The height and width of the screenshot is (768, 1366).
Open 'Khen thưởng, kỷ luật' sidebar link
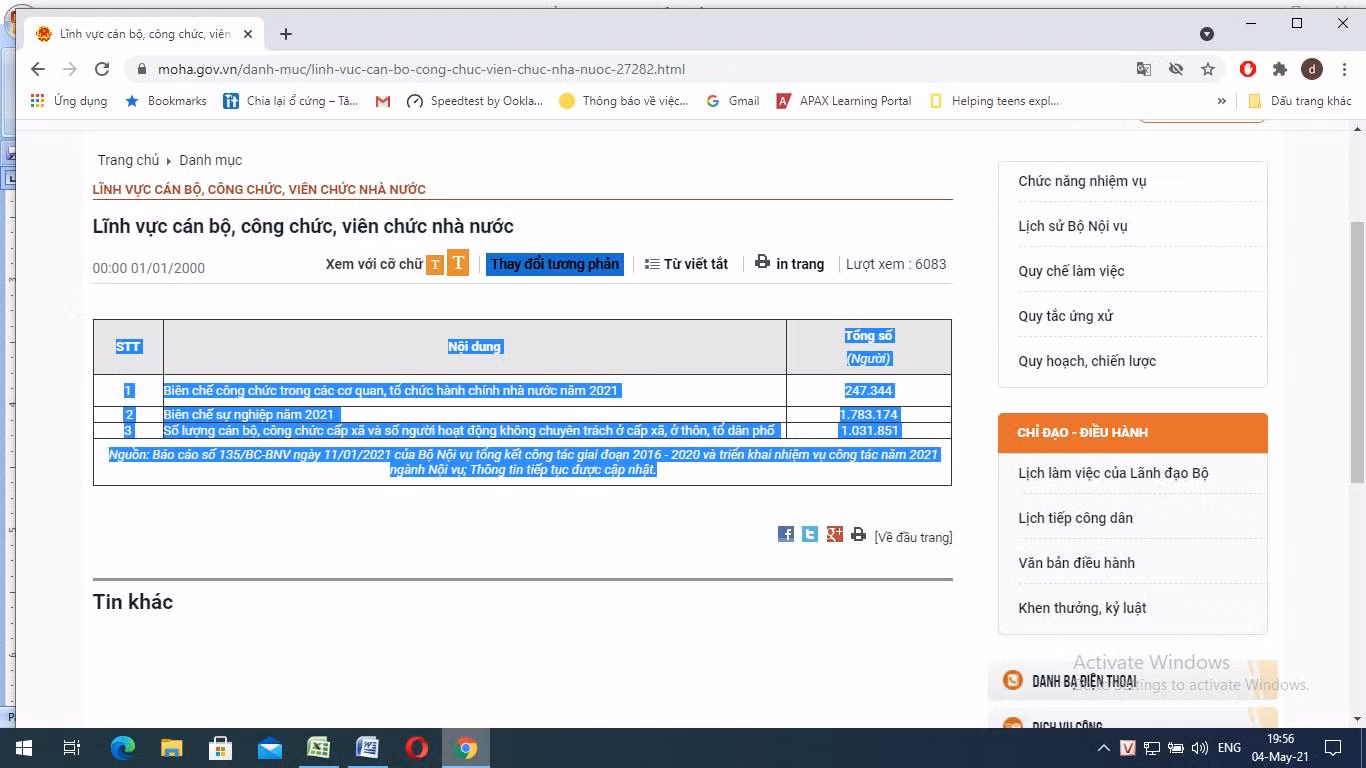pos(1082,608)
